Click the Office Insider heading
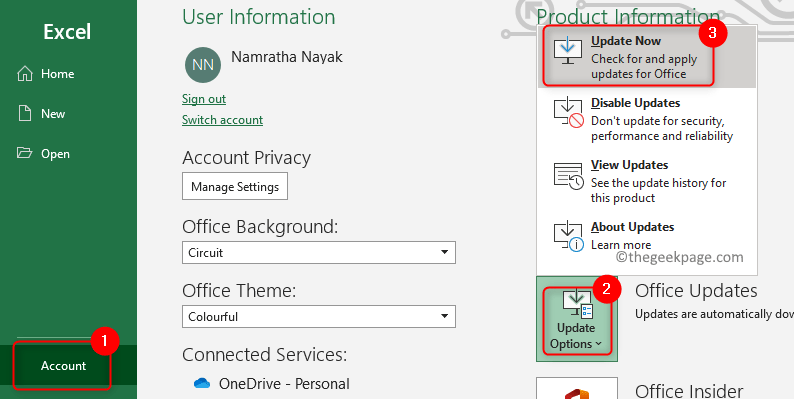Viewport: 794px width, 399px height. coord(689,391)
